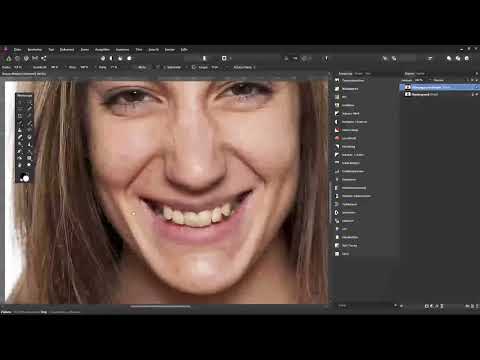The width and height of the screenshot is (480, 360).
Task: Click the Gradationskurven (curves) adjustment icon
Action: pyautogui.click(x=337, y=171)
